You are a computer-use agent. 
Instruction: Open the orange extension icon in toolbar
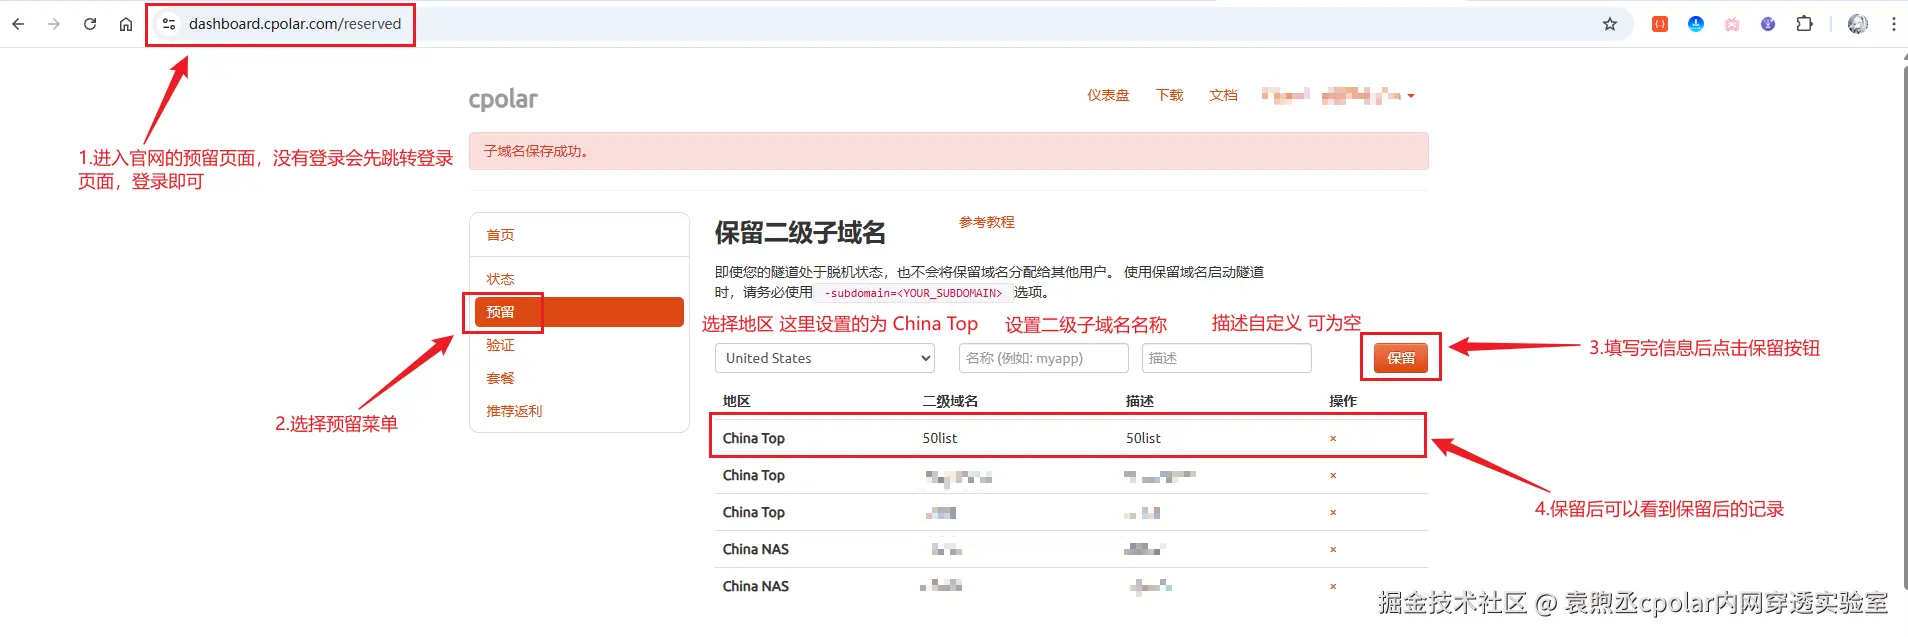click(x=1660, y=24)
